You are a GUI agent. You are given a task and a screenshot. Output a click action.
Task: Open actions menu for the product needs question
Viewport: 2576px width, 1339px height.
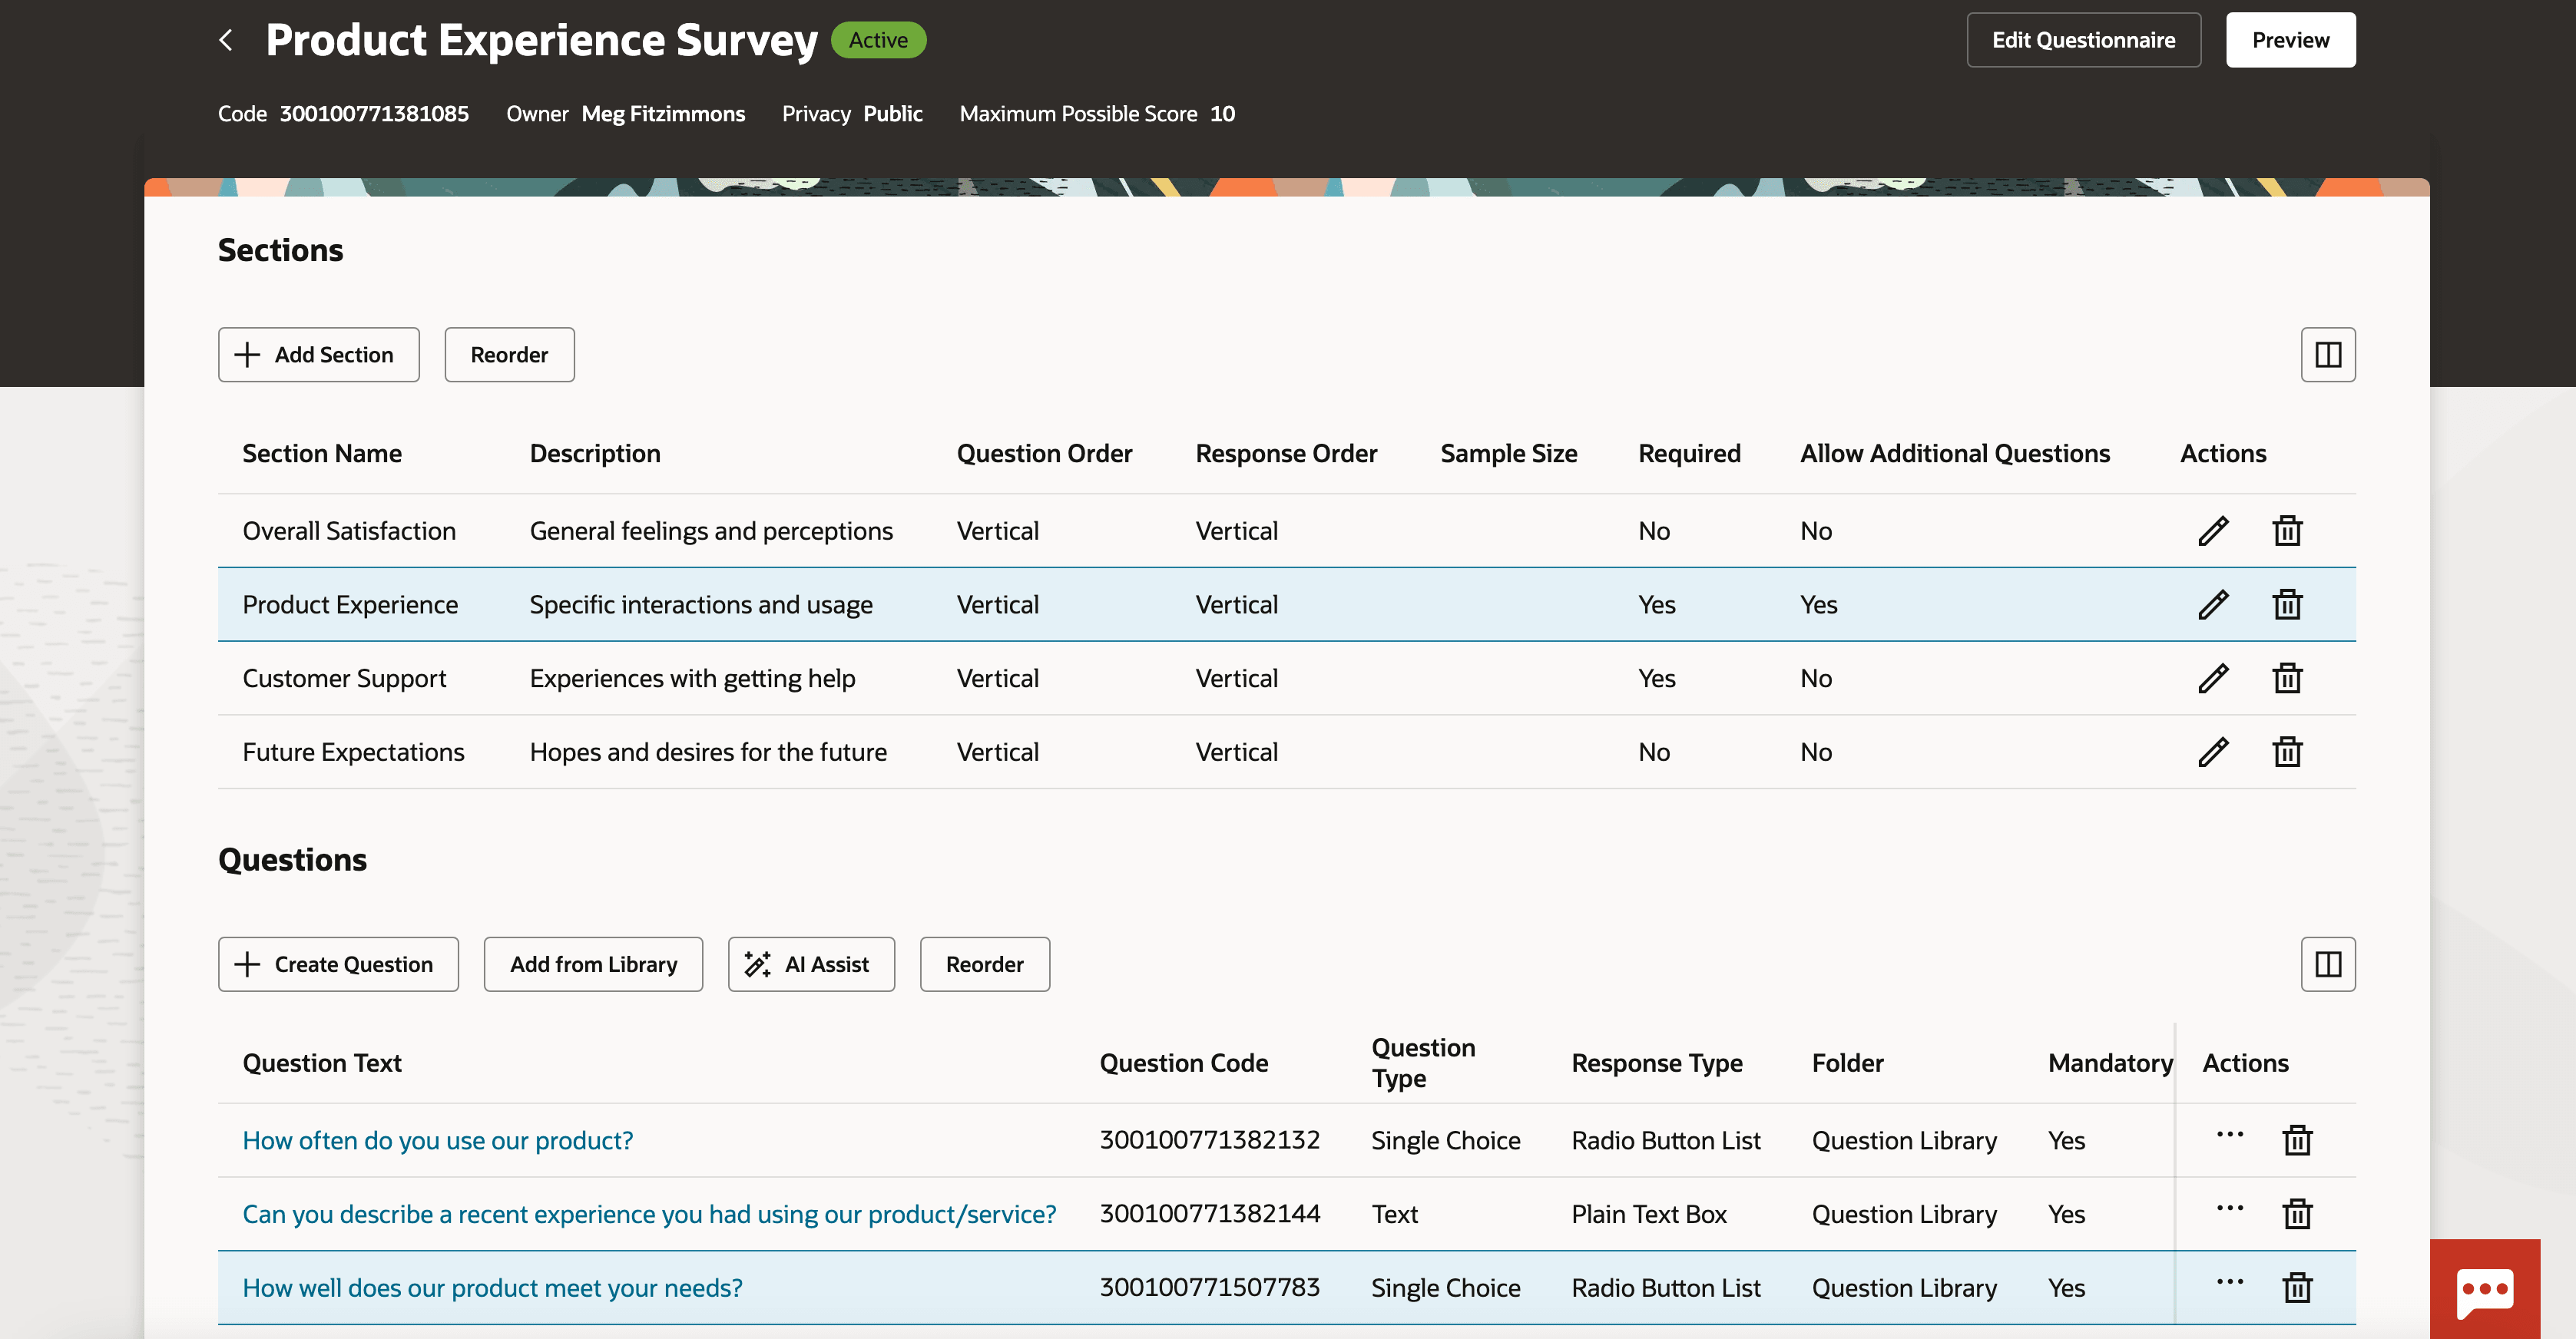click(x=2230, y=1287)
